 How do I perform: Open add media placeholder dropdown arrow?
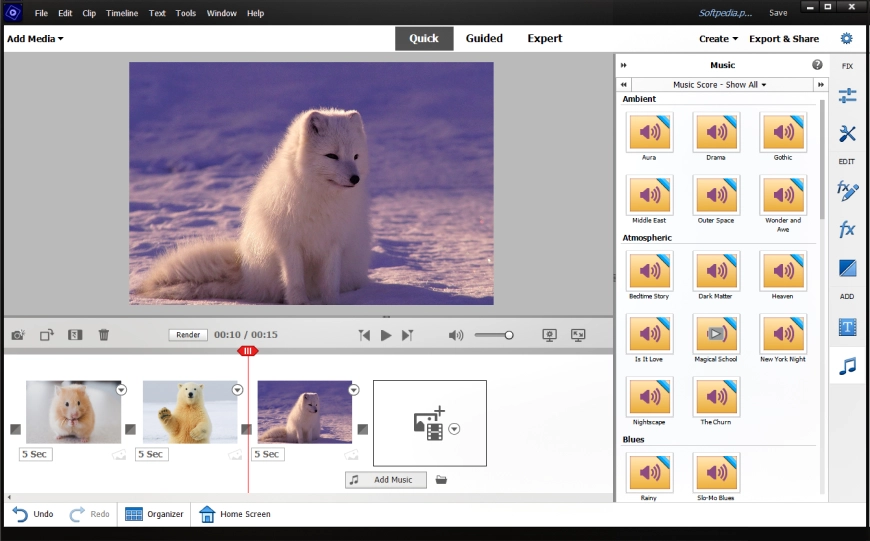pos(454,429)
